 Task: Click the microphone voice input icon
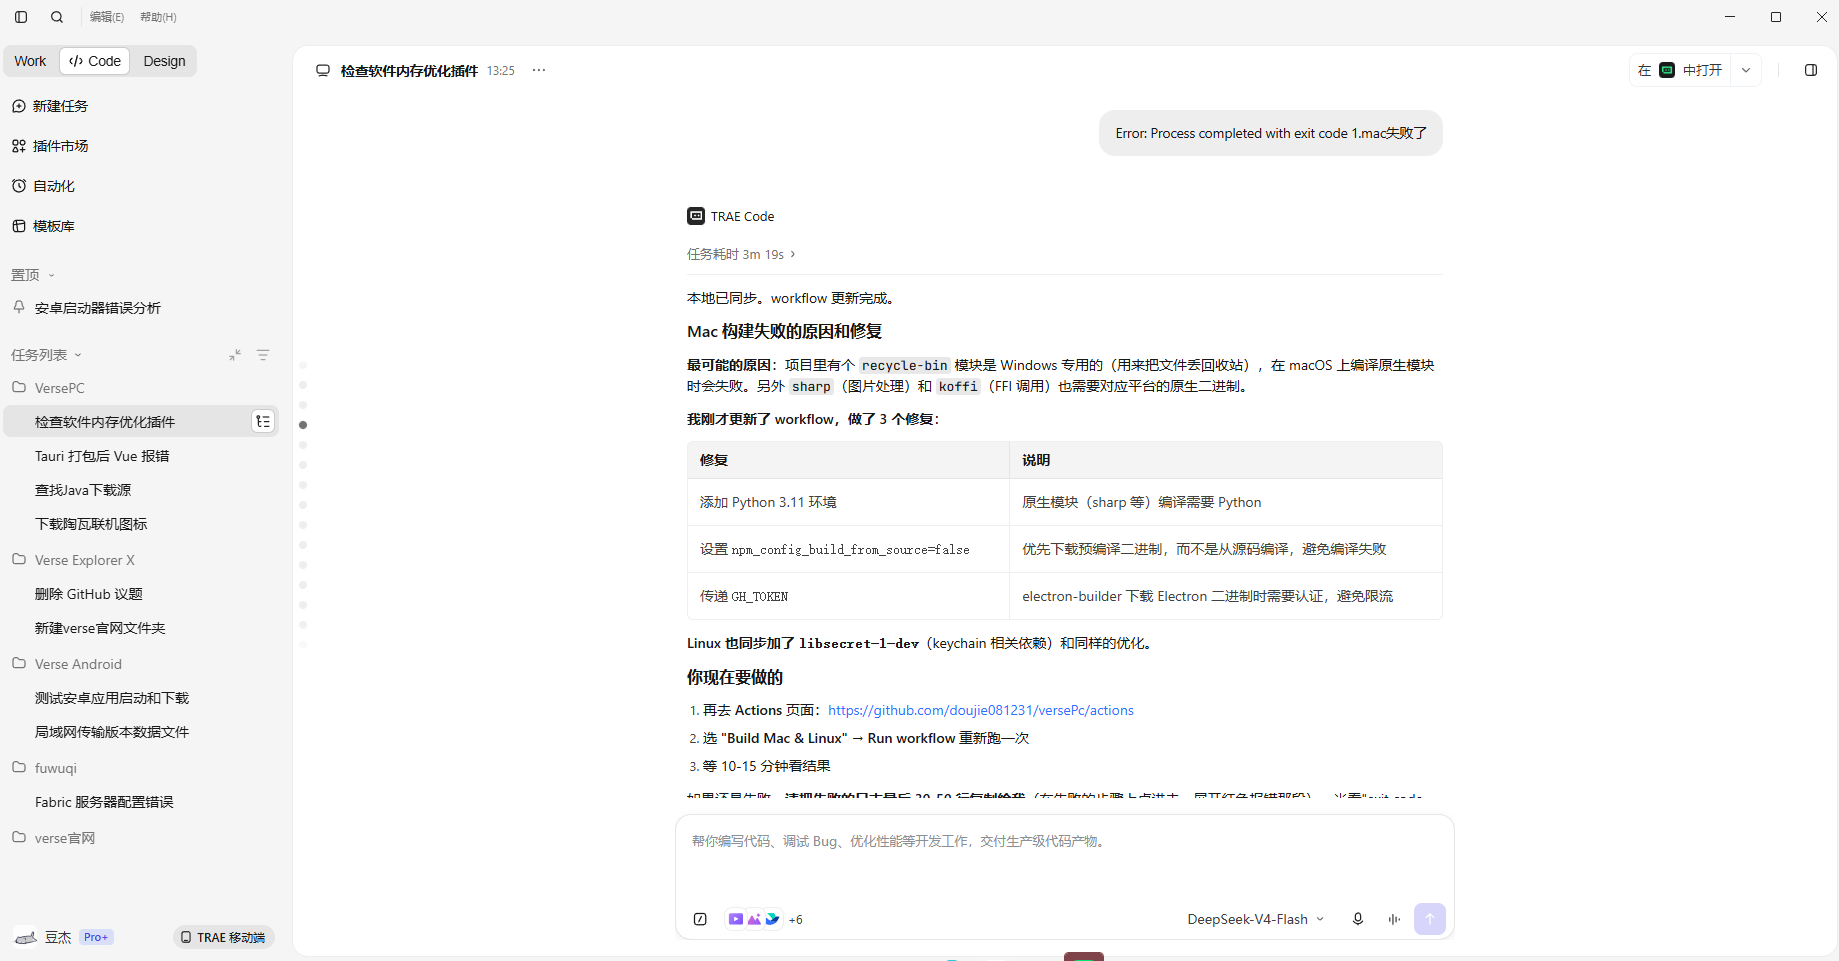[1358, 919]
